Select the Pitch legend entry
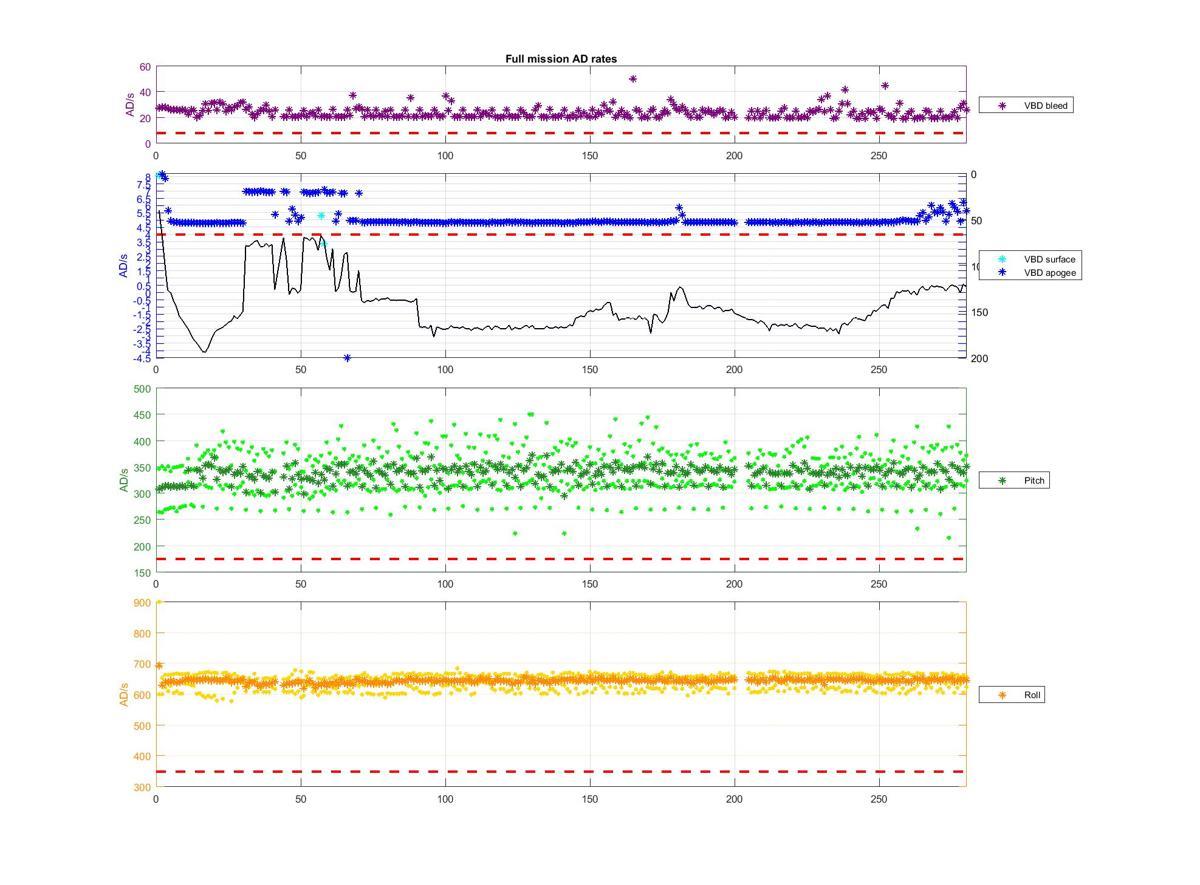 (x=1015, y=481)
